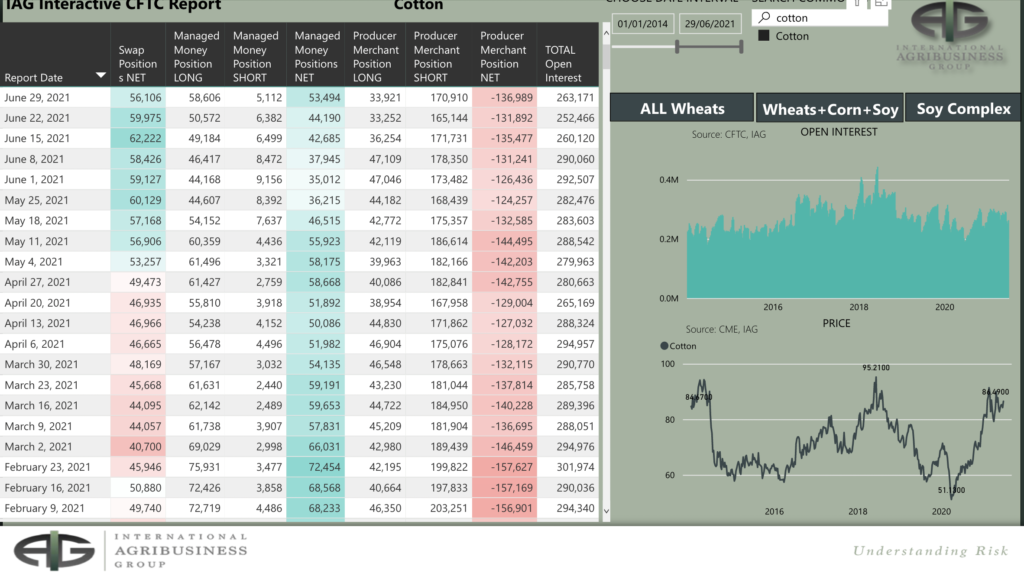Click the producer net value -124,257
The width and height of the screenshot is (1024, 576).
pos(512,200)
